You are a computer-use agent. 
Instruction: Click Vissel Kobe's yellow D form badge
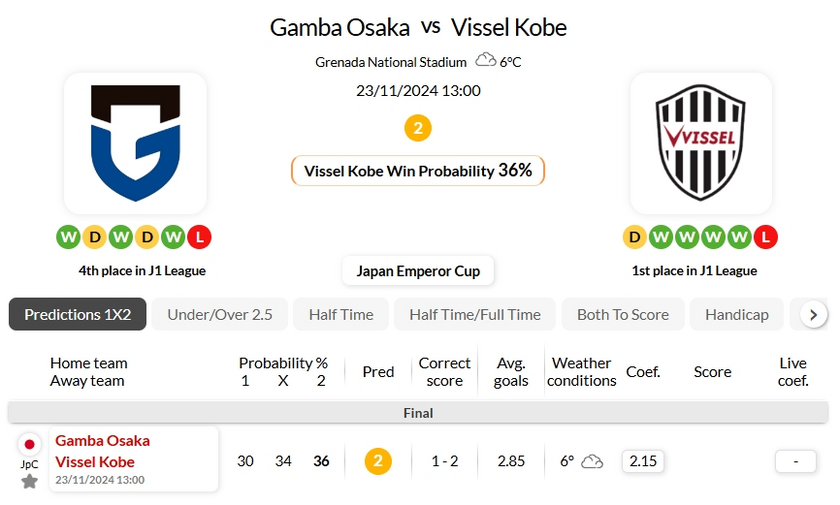(634, 238)
